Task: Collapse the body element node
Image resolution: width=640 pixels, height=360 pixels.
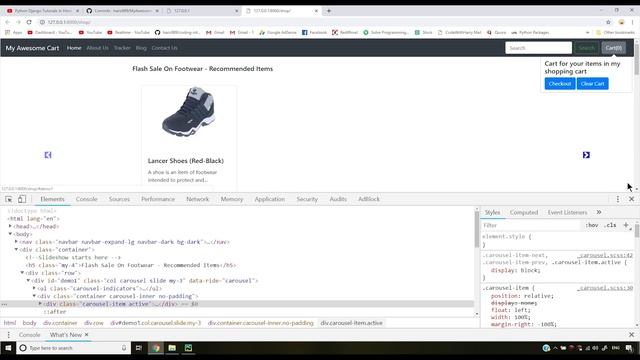Action: click(10, 234)
